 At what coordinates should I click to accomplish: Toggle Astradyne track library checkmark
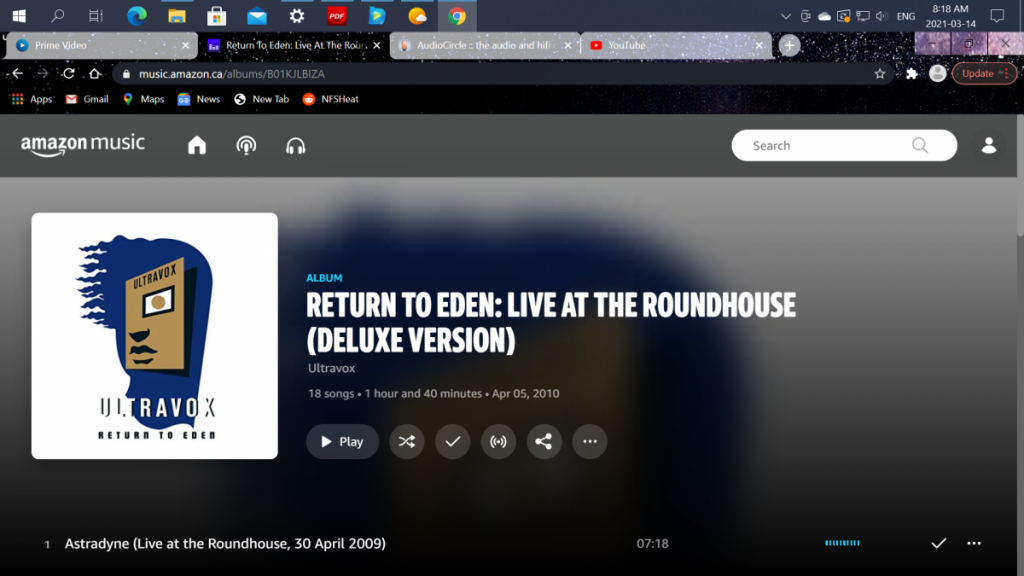click(938, 543)
